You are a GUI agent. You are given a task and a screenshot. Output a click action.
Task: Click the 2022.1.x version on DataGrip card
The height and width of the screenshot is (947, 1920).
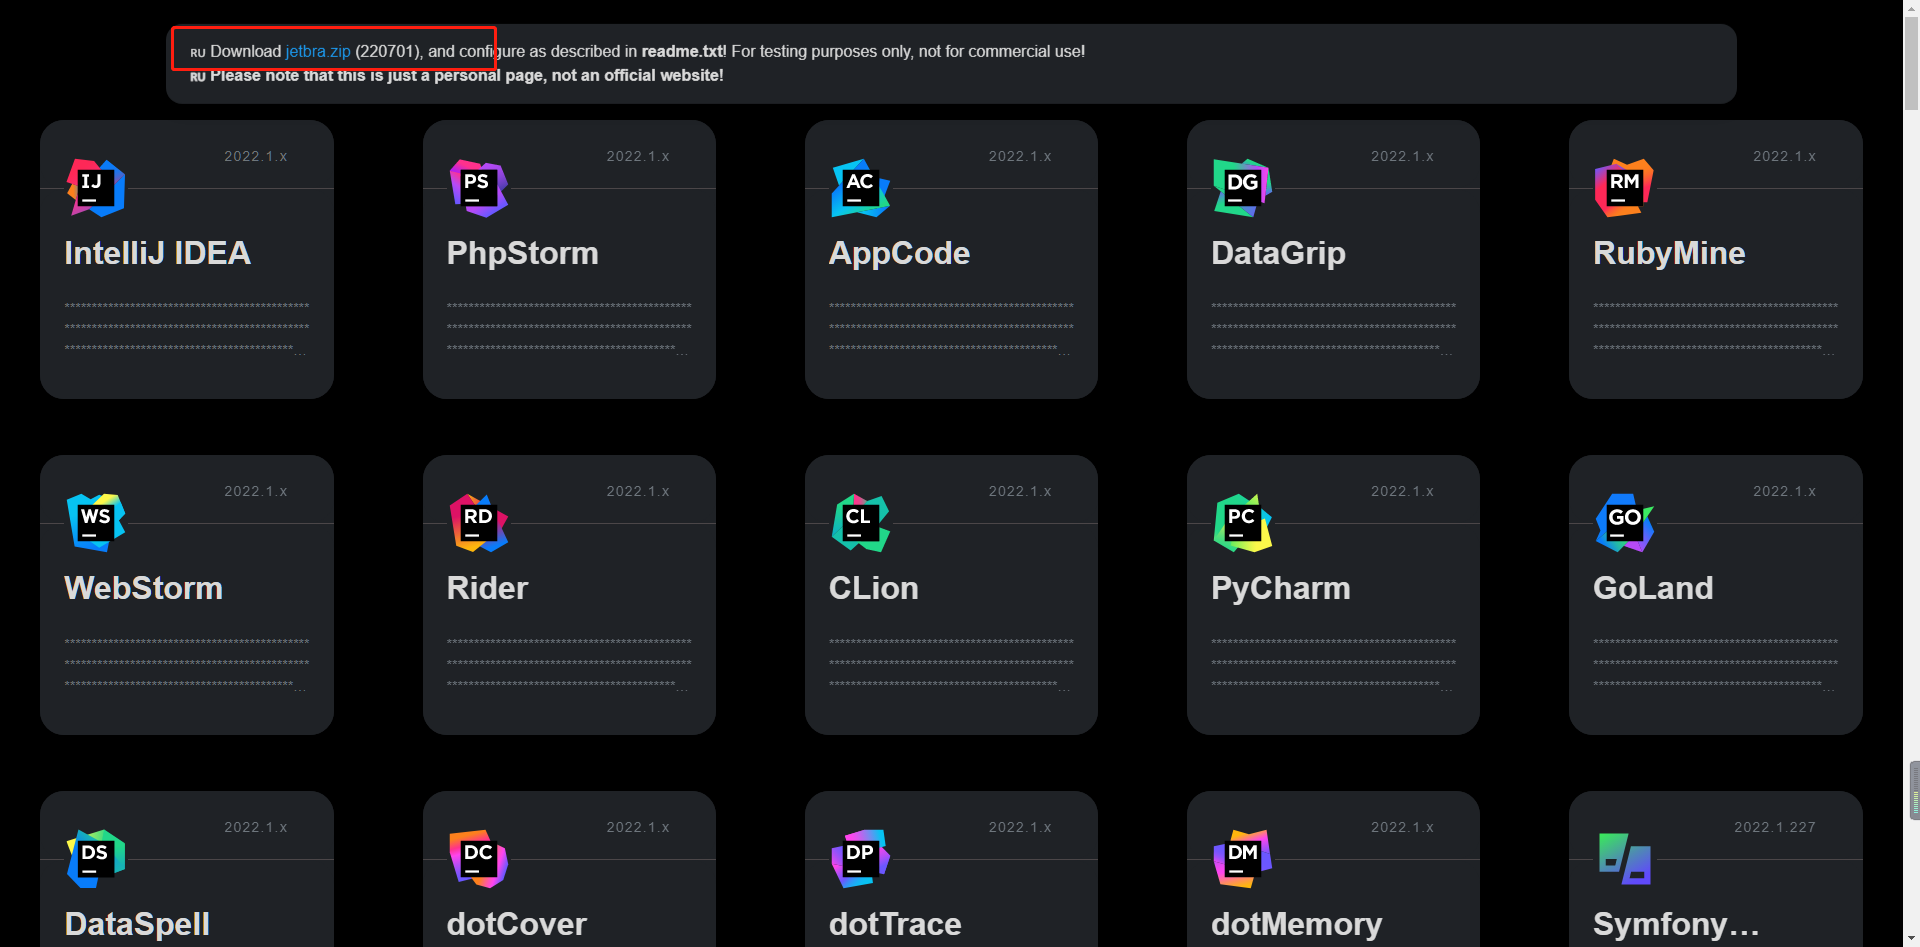[x=1402, y=156]
